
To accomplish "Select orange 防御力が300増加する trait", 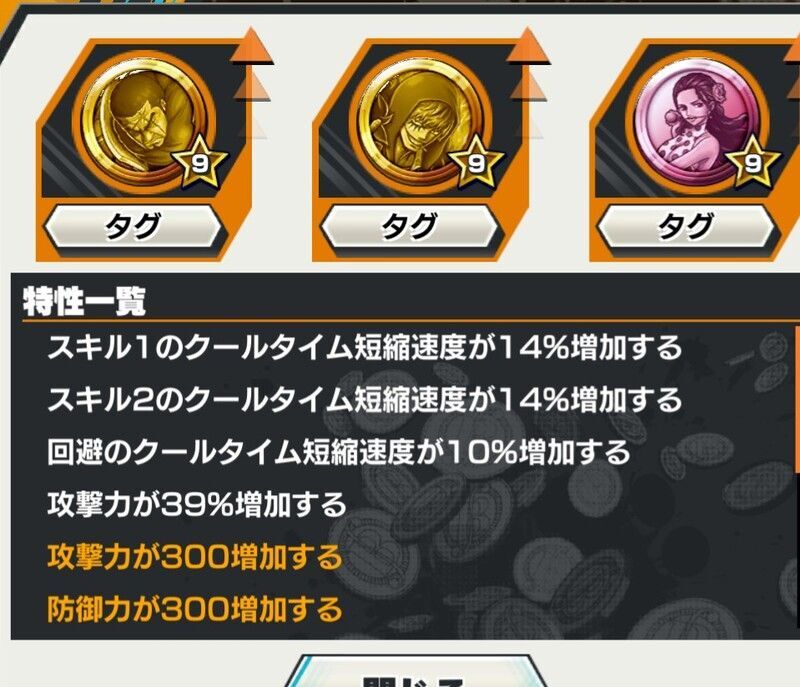I will point(194,609).
